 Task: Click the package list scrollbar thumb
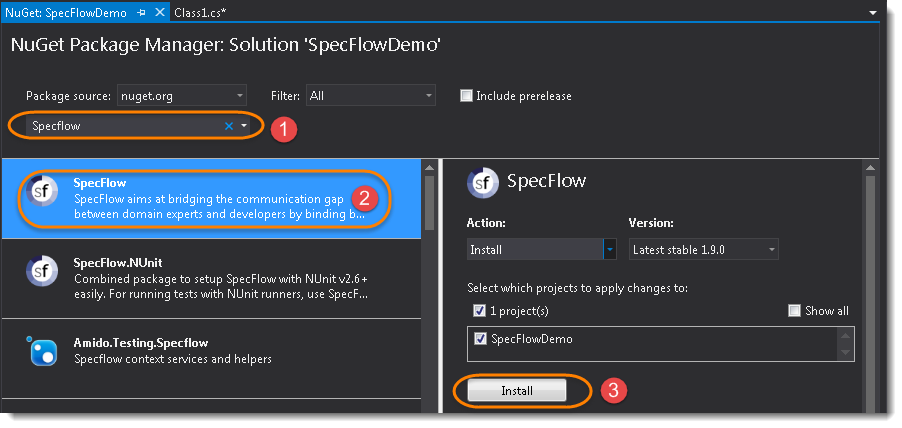[x=429, y=202]
